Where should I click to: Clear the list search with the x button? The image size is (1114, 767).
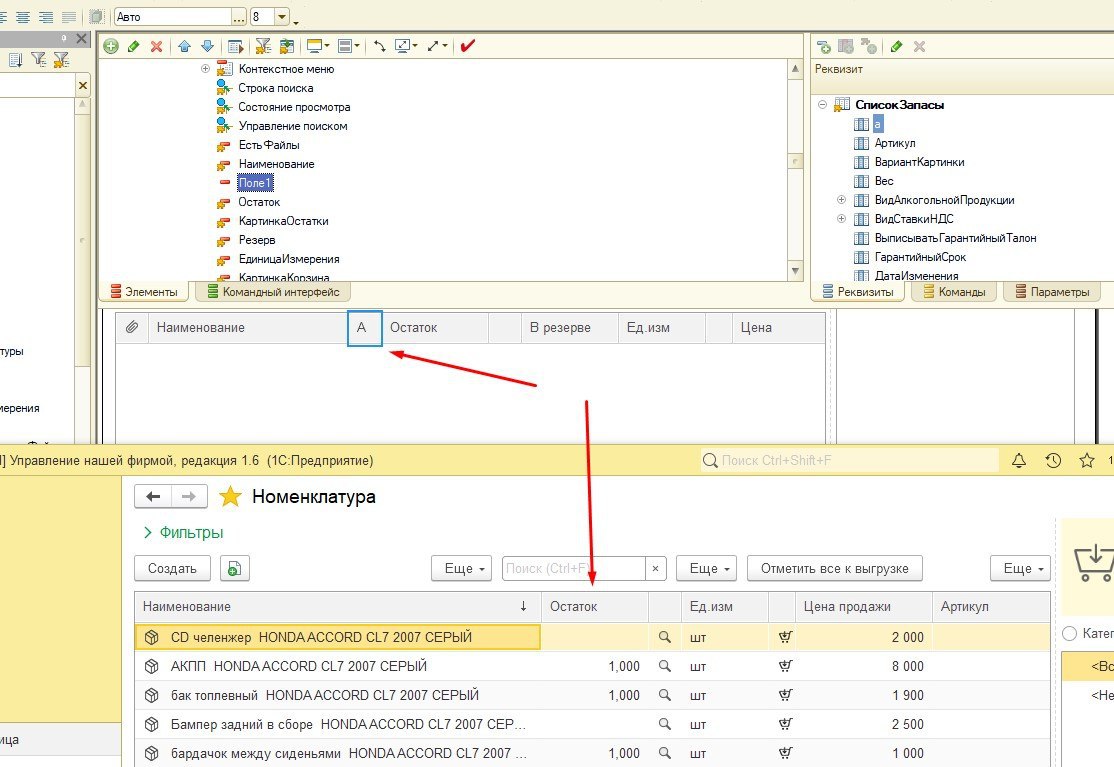point(656,568)
